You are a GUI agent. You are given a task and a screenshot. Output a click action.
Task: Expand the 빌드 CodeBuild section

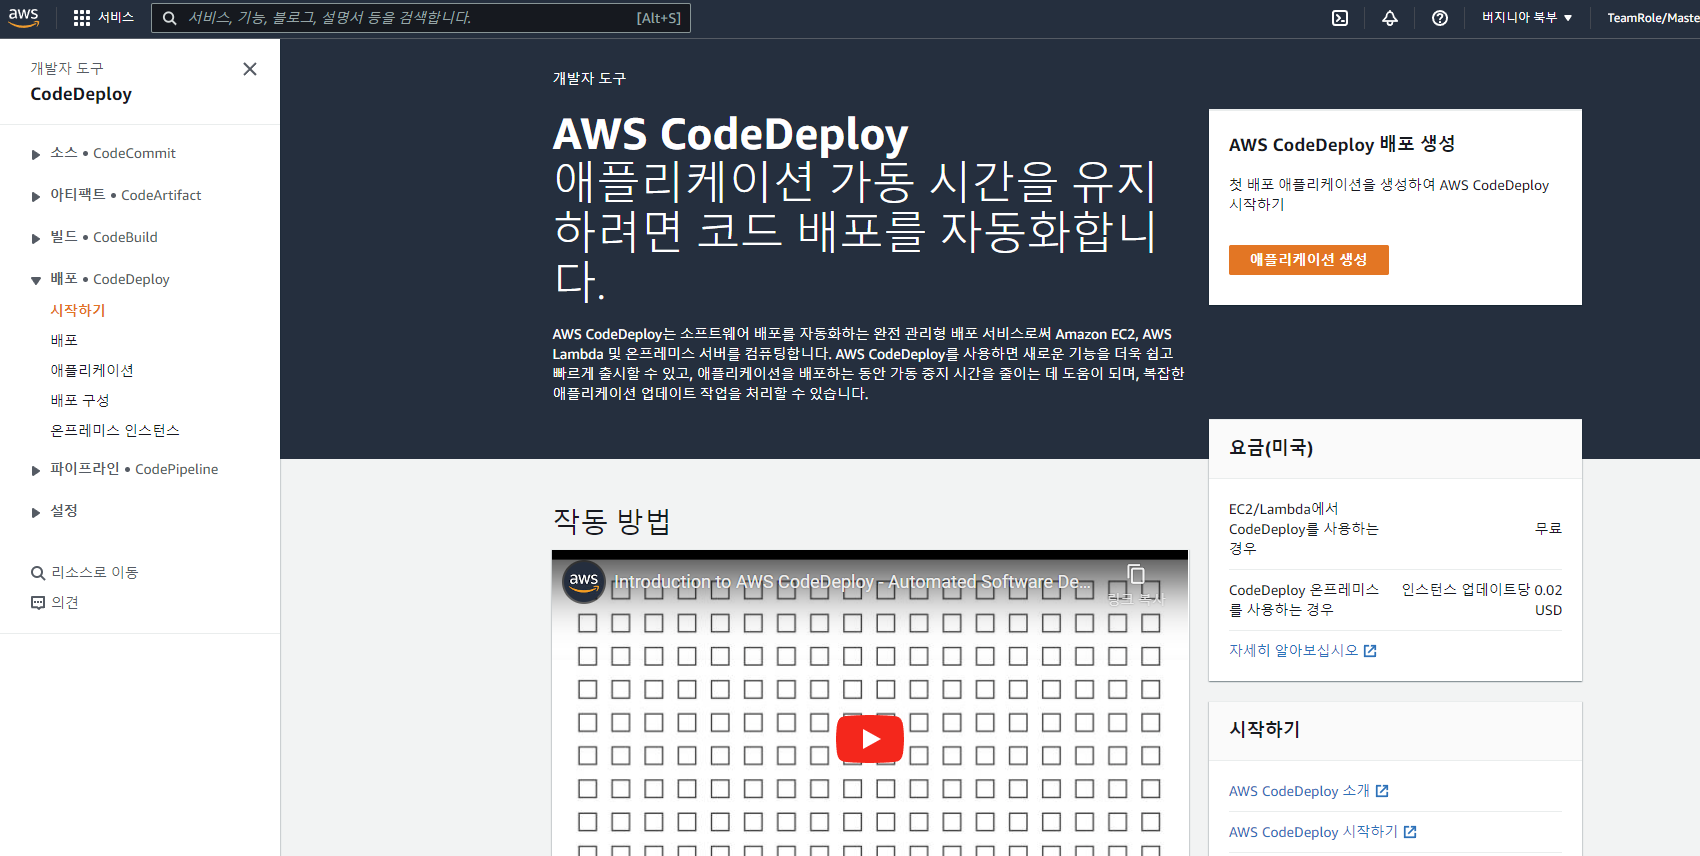[36, 238]
